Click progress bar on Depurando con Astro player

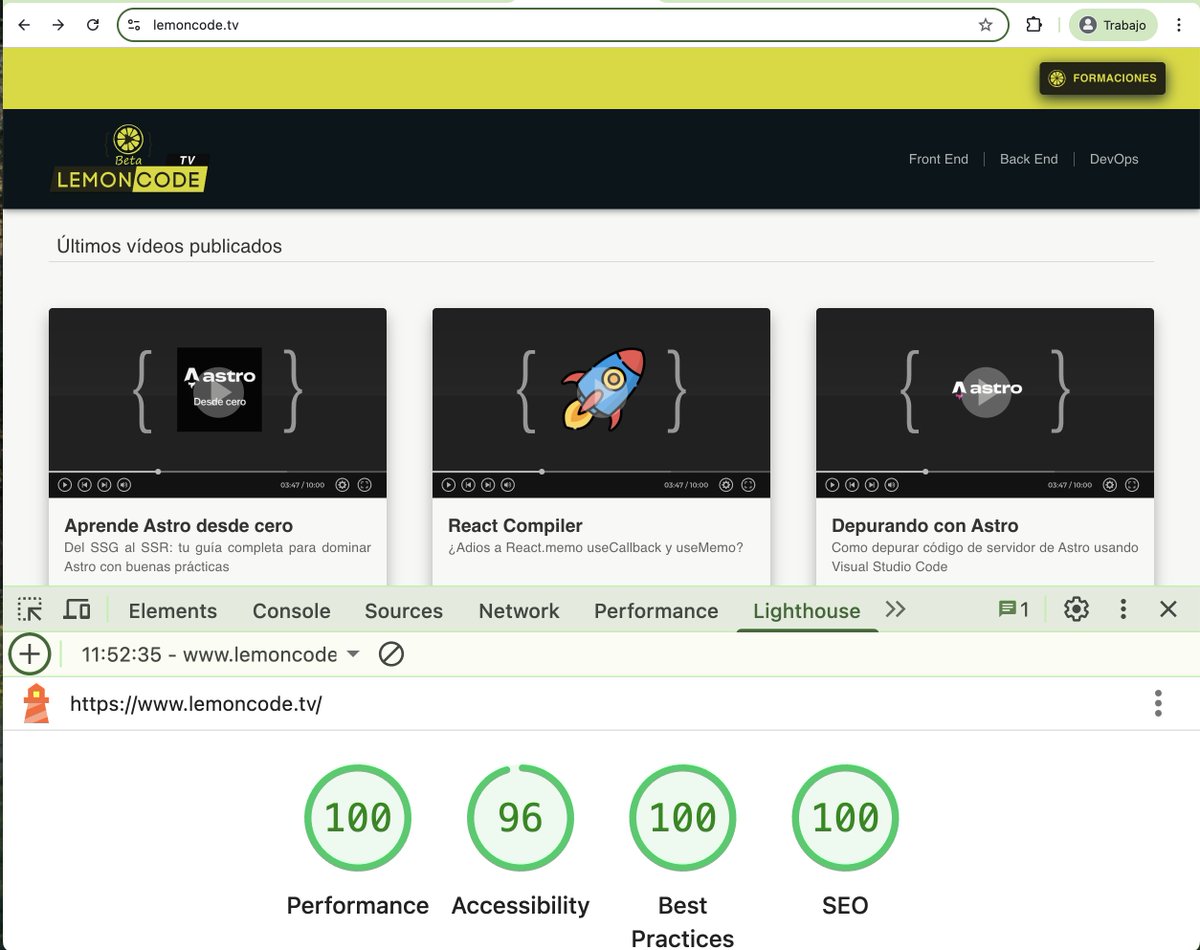pyautogui.click(x=985, y=471)
